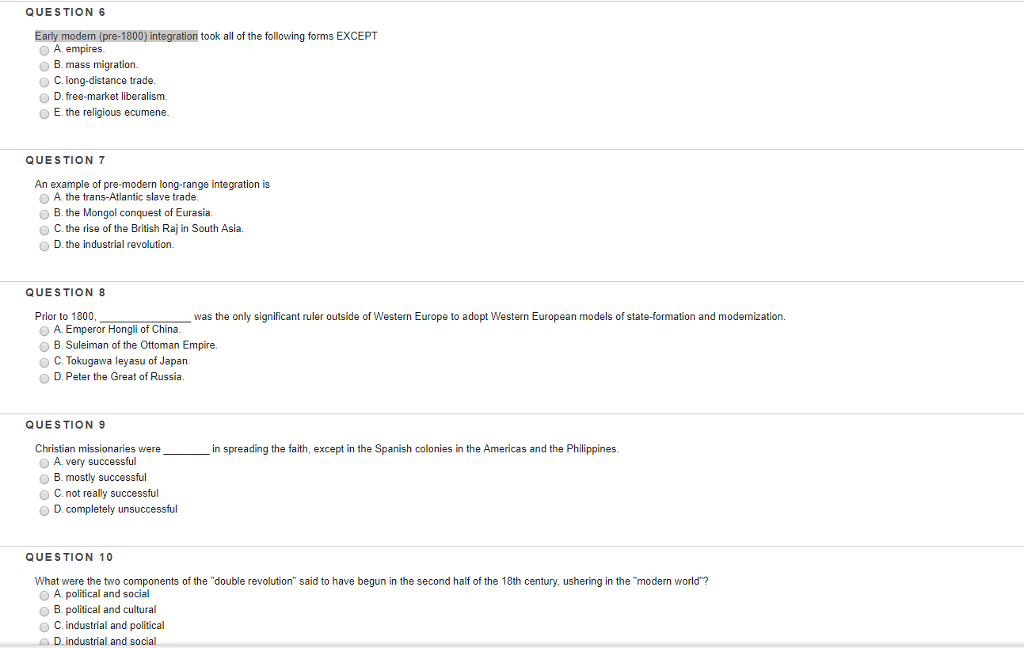The width and height of the screenshot is (1024, 648).
Task: Choose B. mass migration radio button
Action: (x=44, y=67)
